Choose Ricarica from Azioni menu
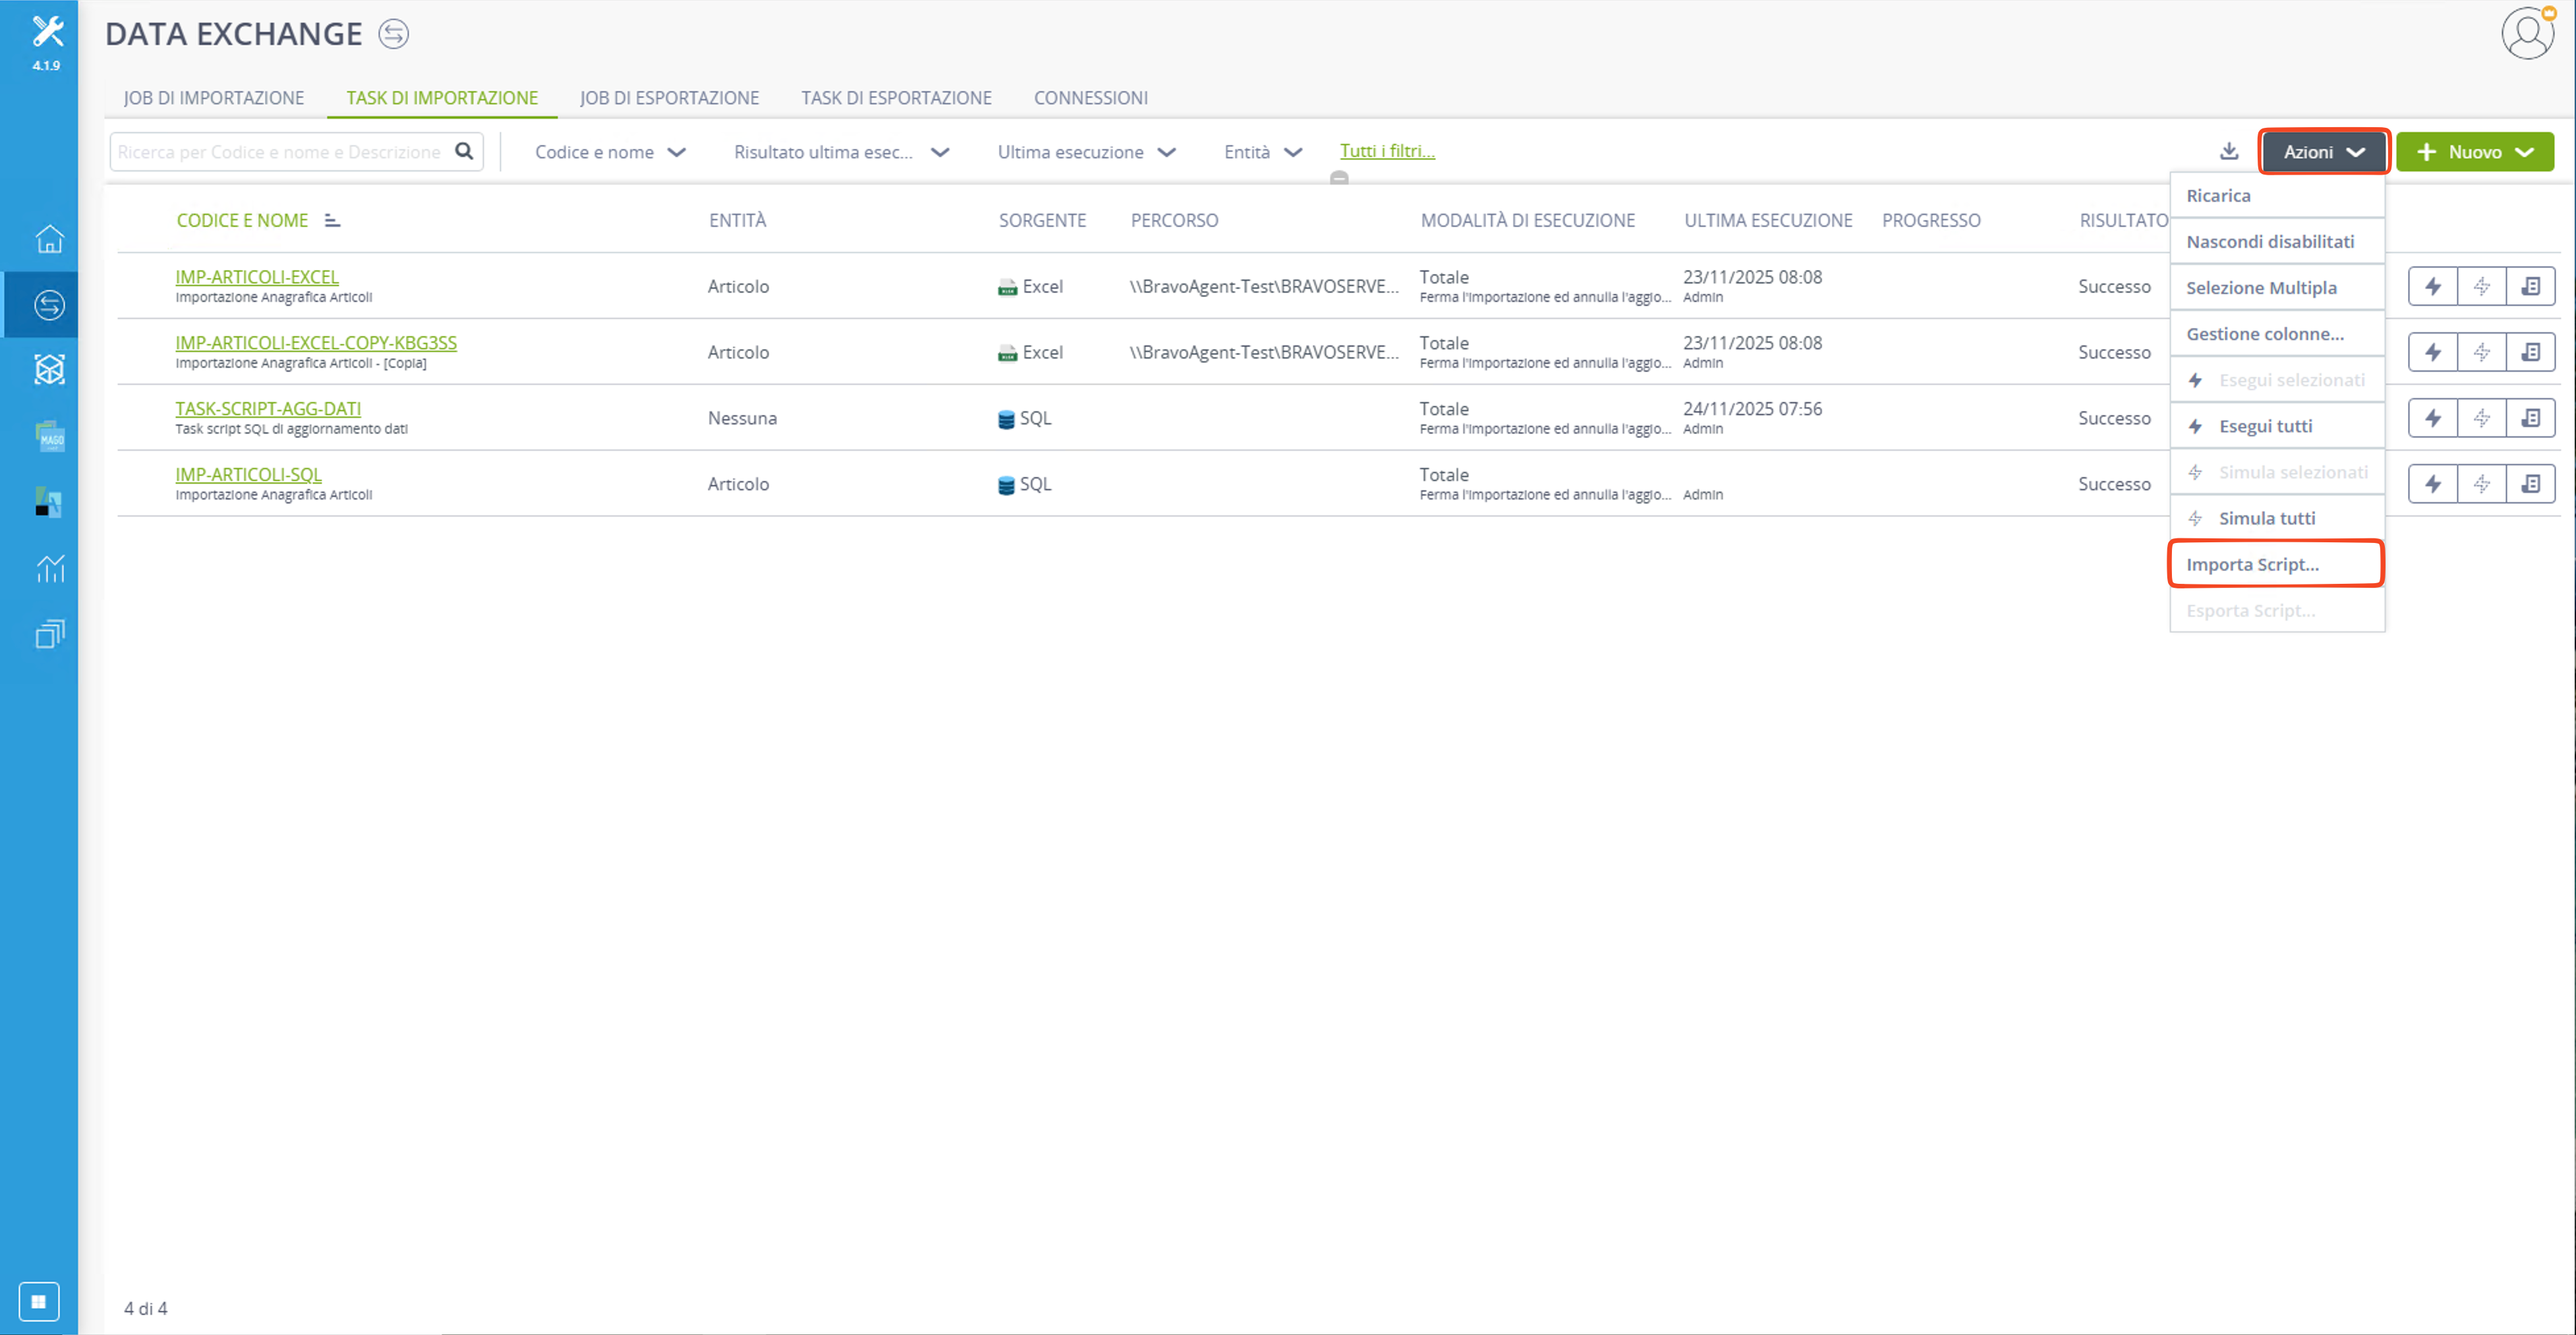This screenshot has height=1335, width=2576. tap(2277, 196)
